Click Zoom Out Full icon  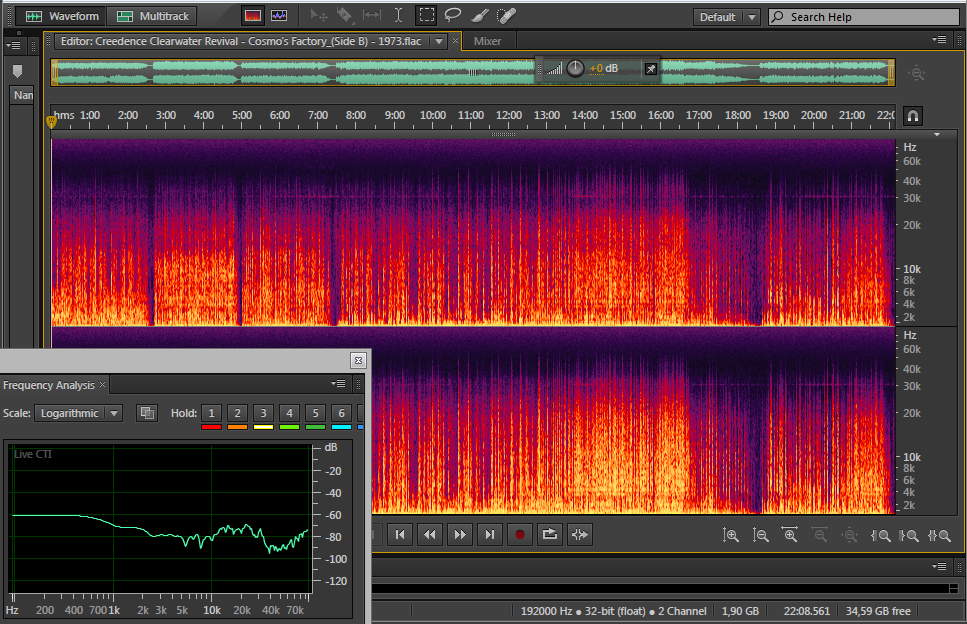point(850,535)
